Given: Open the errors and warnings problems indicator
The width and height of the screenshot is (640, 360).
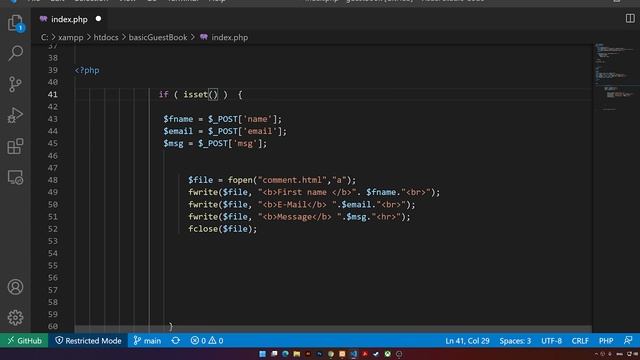Looking at the screenshot, I should point(207,341).
